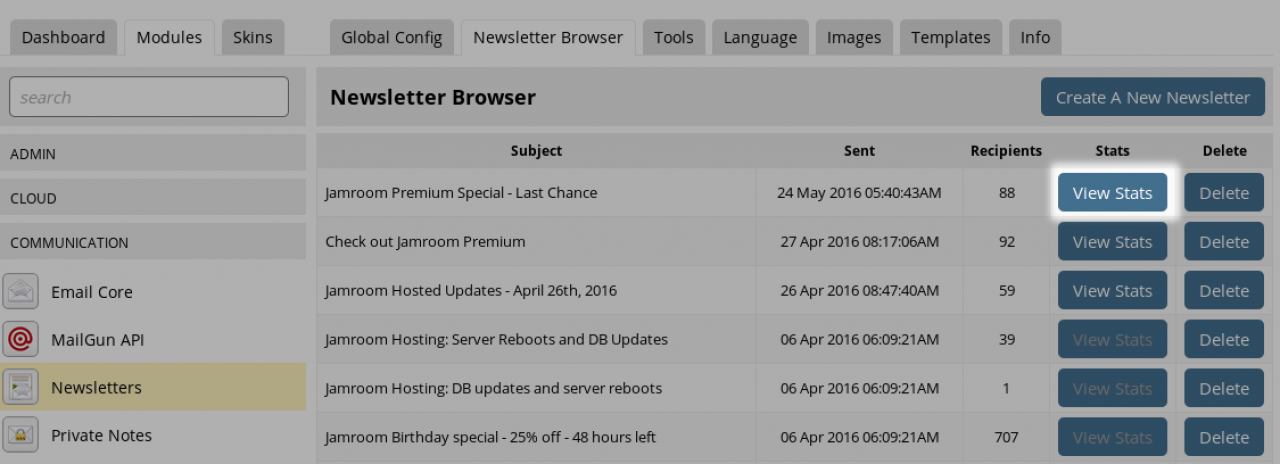Delete the Check out Jamroom Premium newsletter

(x=1224, y=242)
